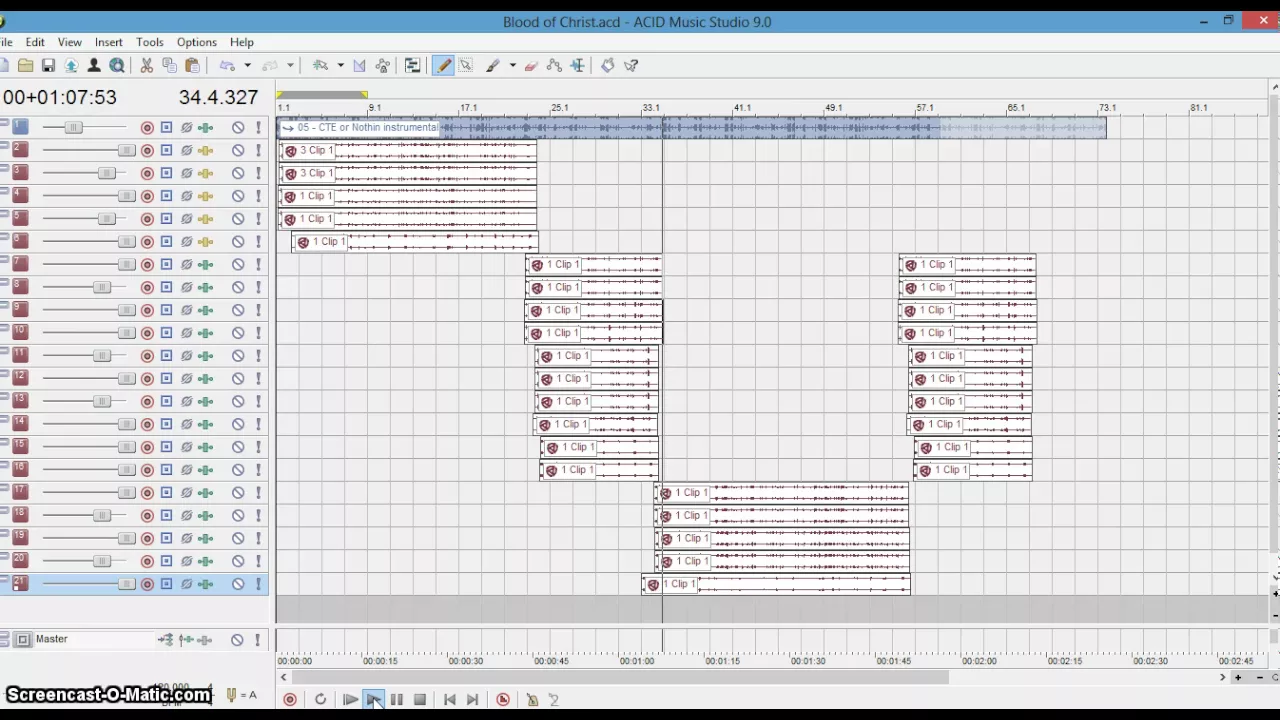Click the tuning fork project key button
Image resolution: width=1280 pixels, height=720 pixels.
(x=232, y=695)
